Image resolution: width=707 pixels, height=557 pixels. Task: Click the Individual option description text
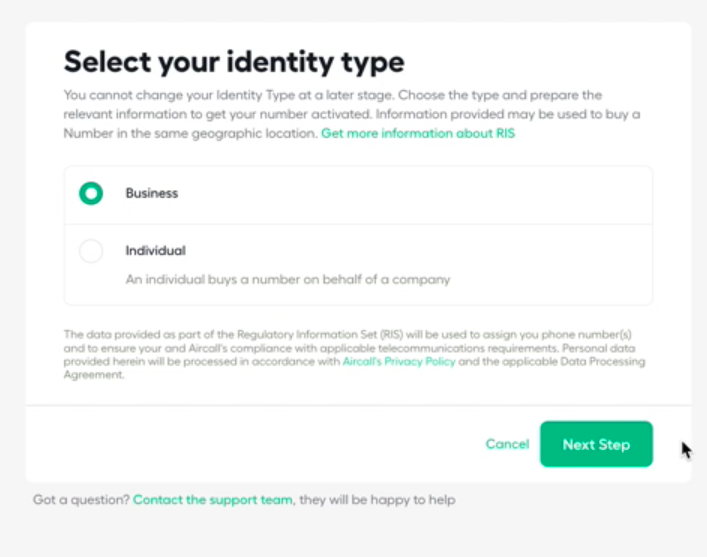click(288, 280)
